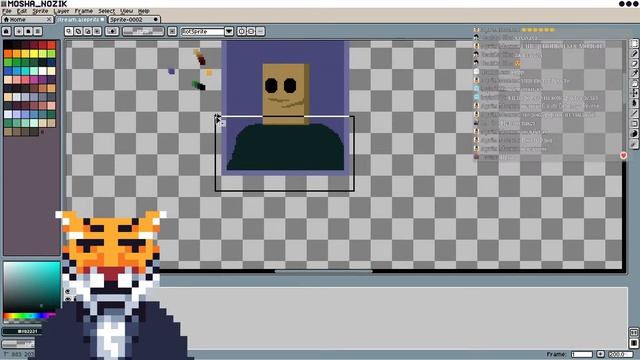Click the red heart overlay icon
The width and height of the screenshot is (640, 360).
pyautogui.click(x=623, y=156)
